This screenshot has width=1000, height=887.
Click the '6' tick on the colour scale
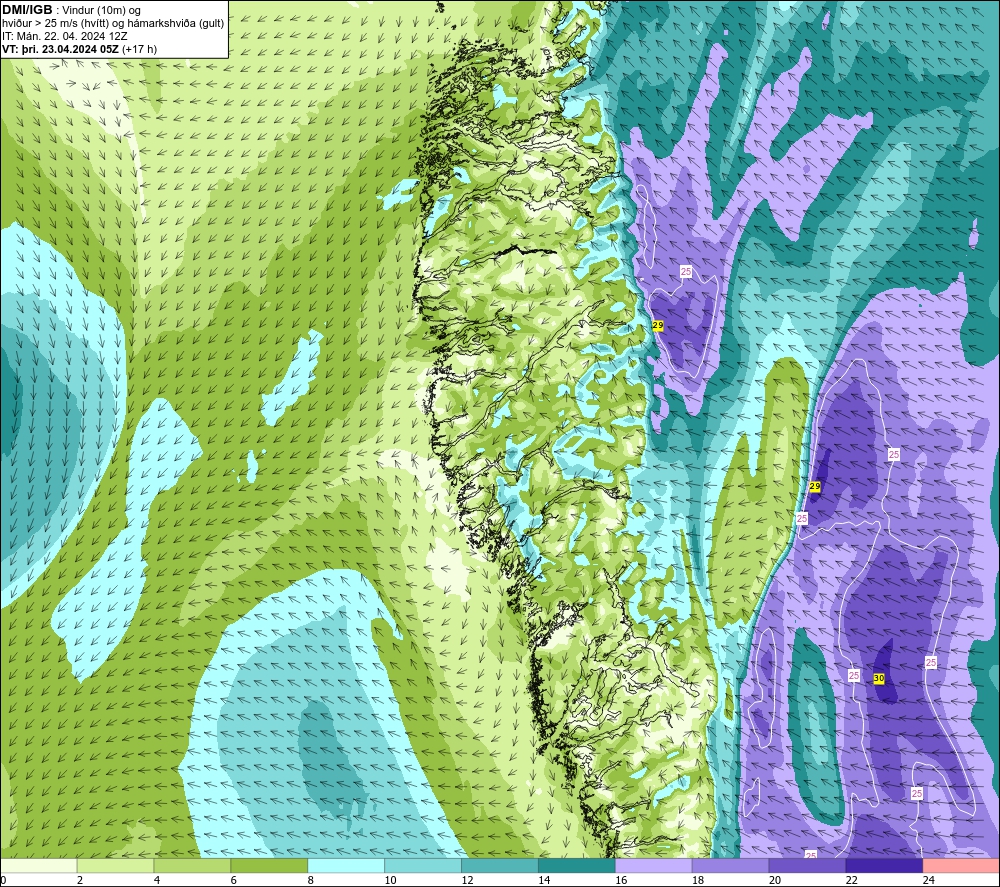coord(233,880)
